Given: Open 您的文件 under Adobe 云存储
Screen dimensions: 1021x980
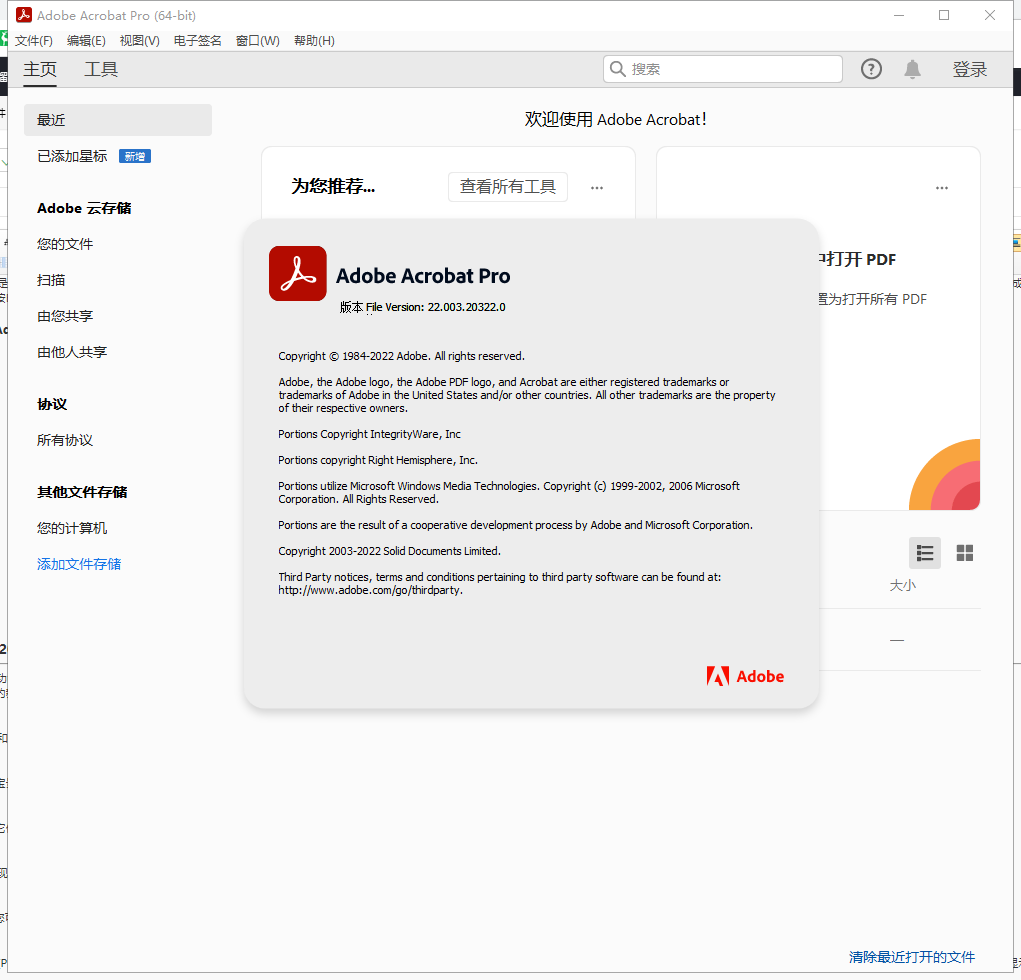Looking at the screenshot, I should click(65, 244).
